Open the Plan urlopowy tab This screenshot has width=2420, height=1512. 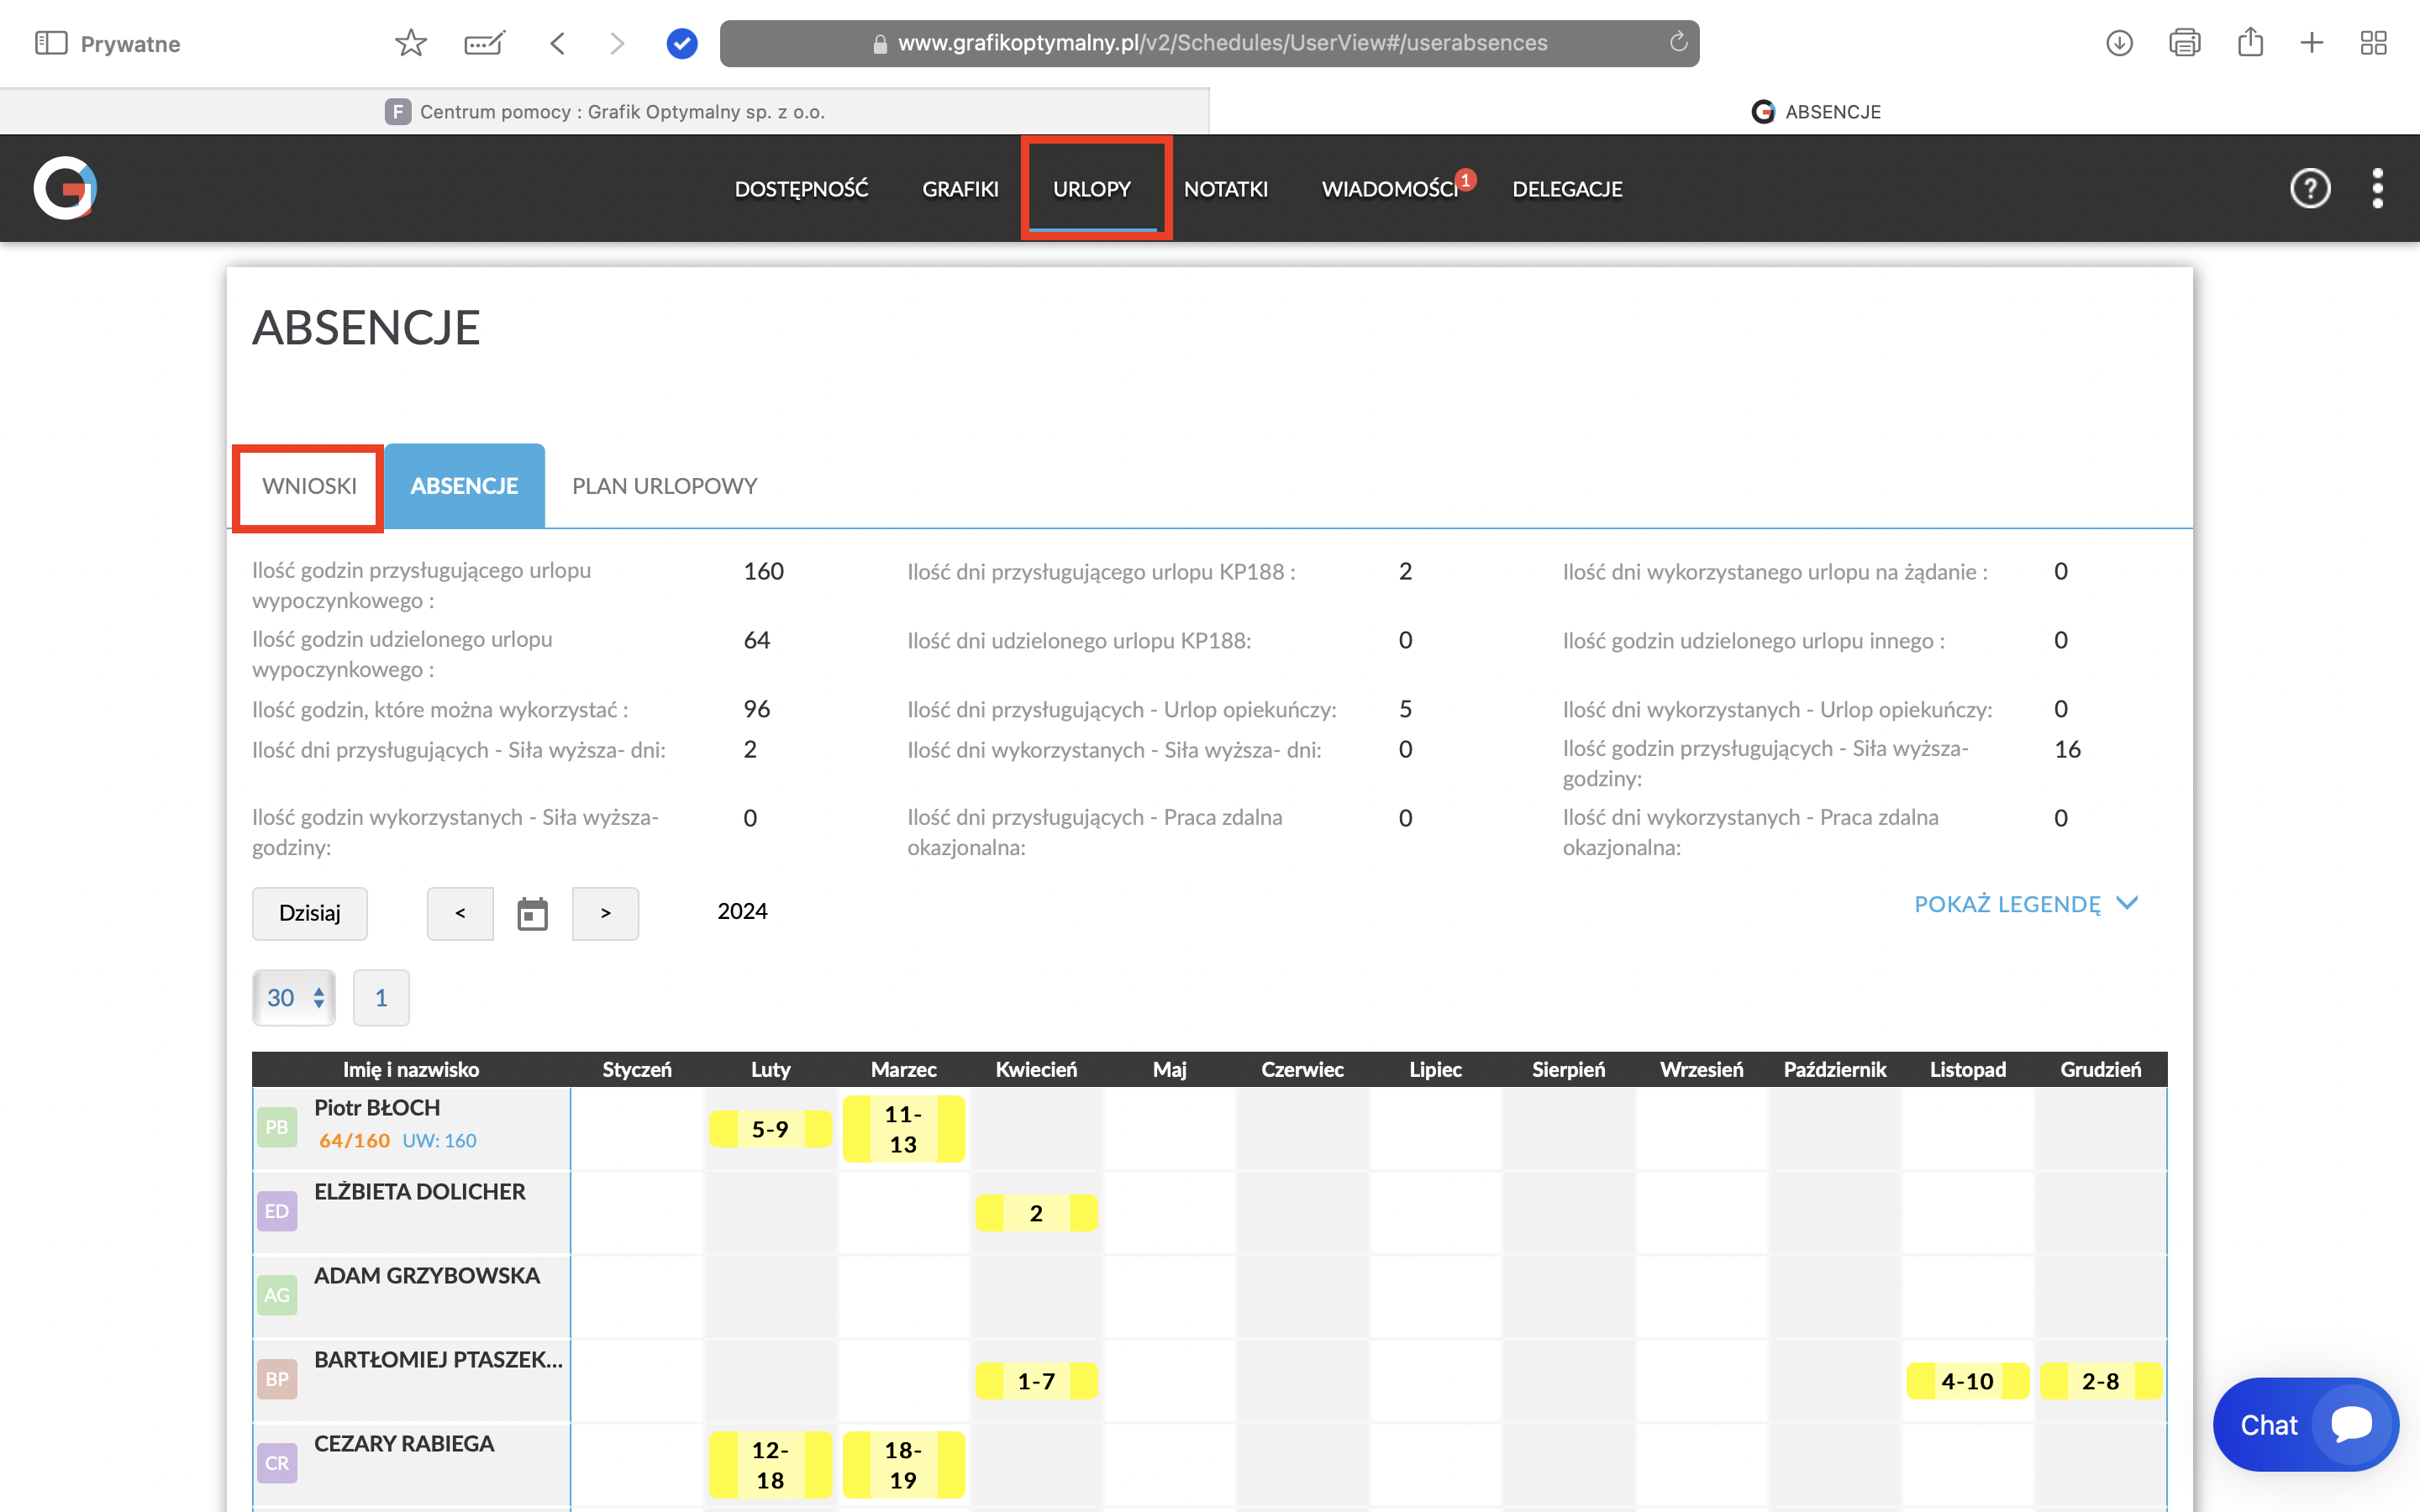tap(664, 486)
